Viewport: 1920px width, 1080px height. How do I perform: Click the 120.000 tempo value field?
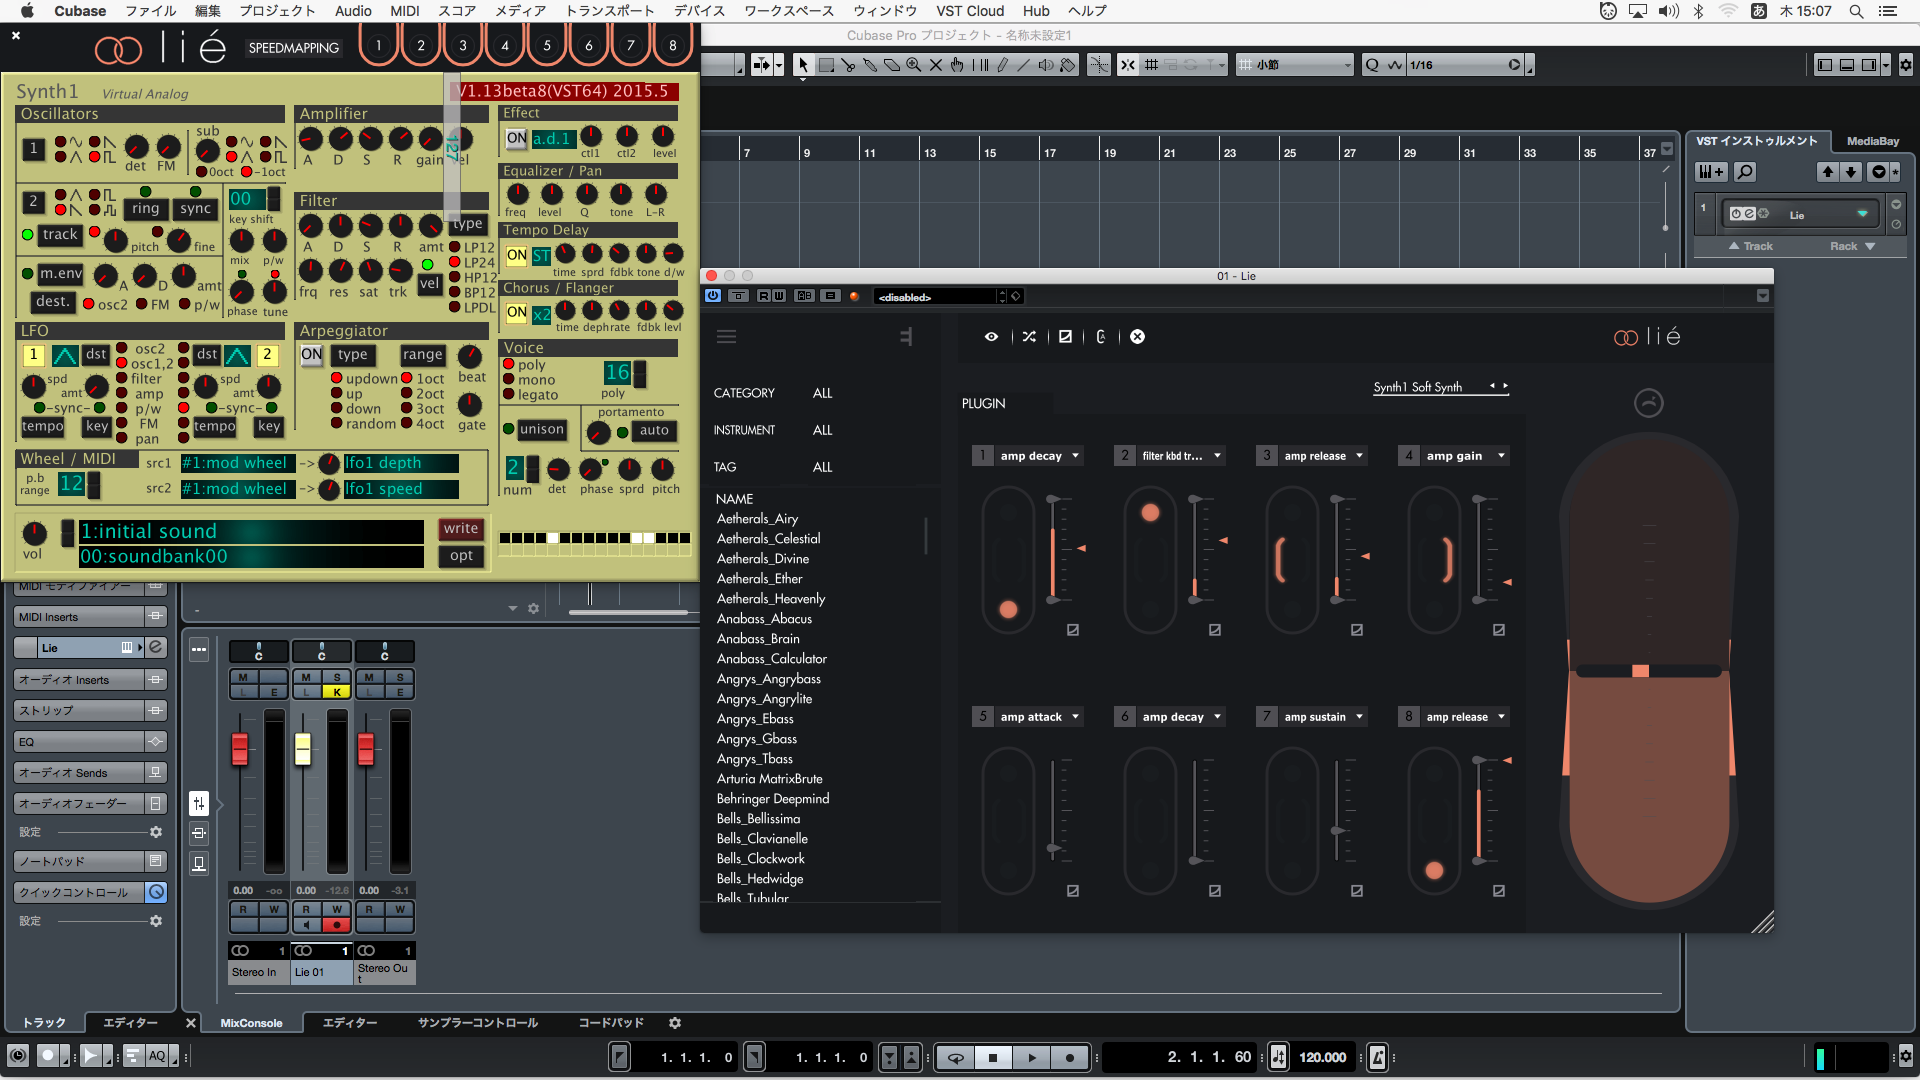(x=1322, y=1057)
